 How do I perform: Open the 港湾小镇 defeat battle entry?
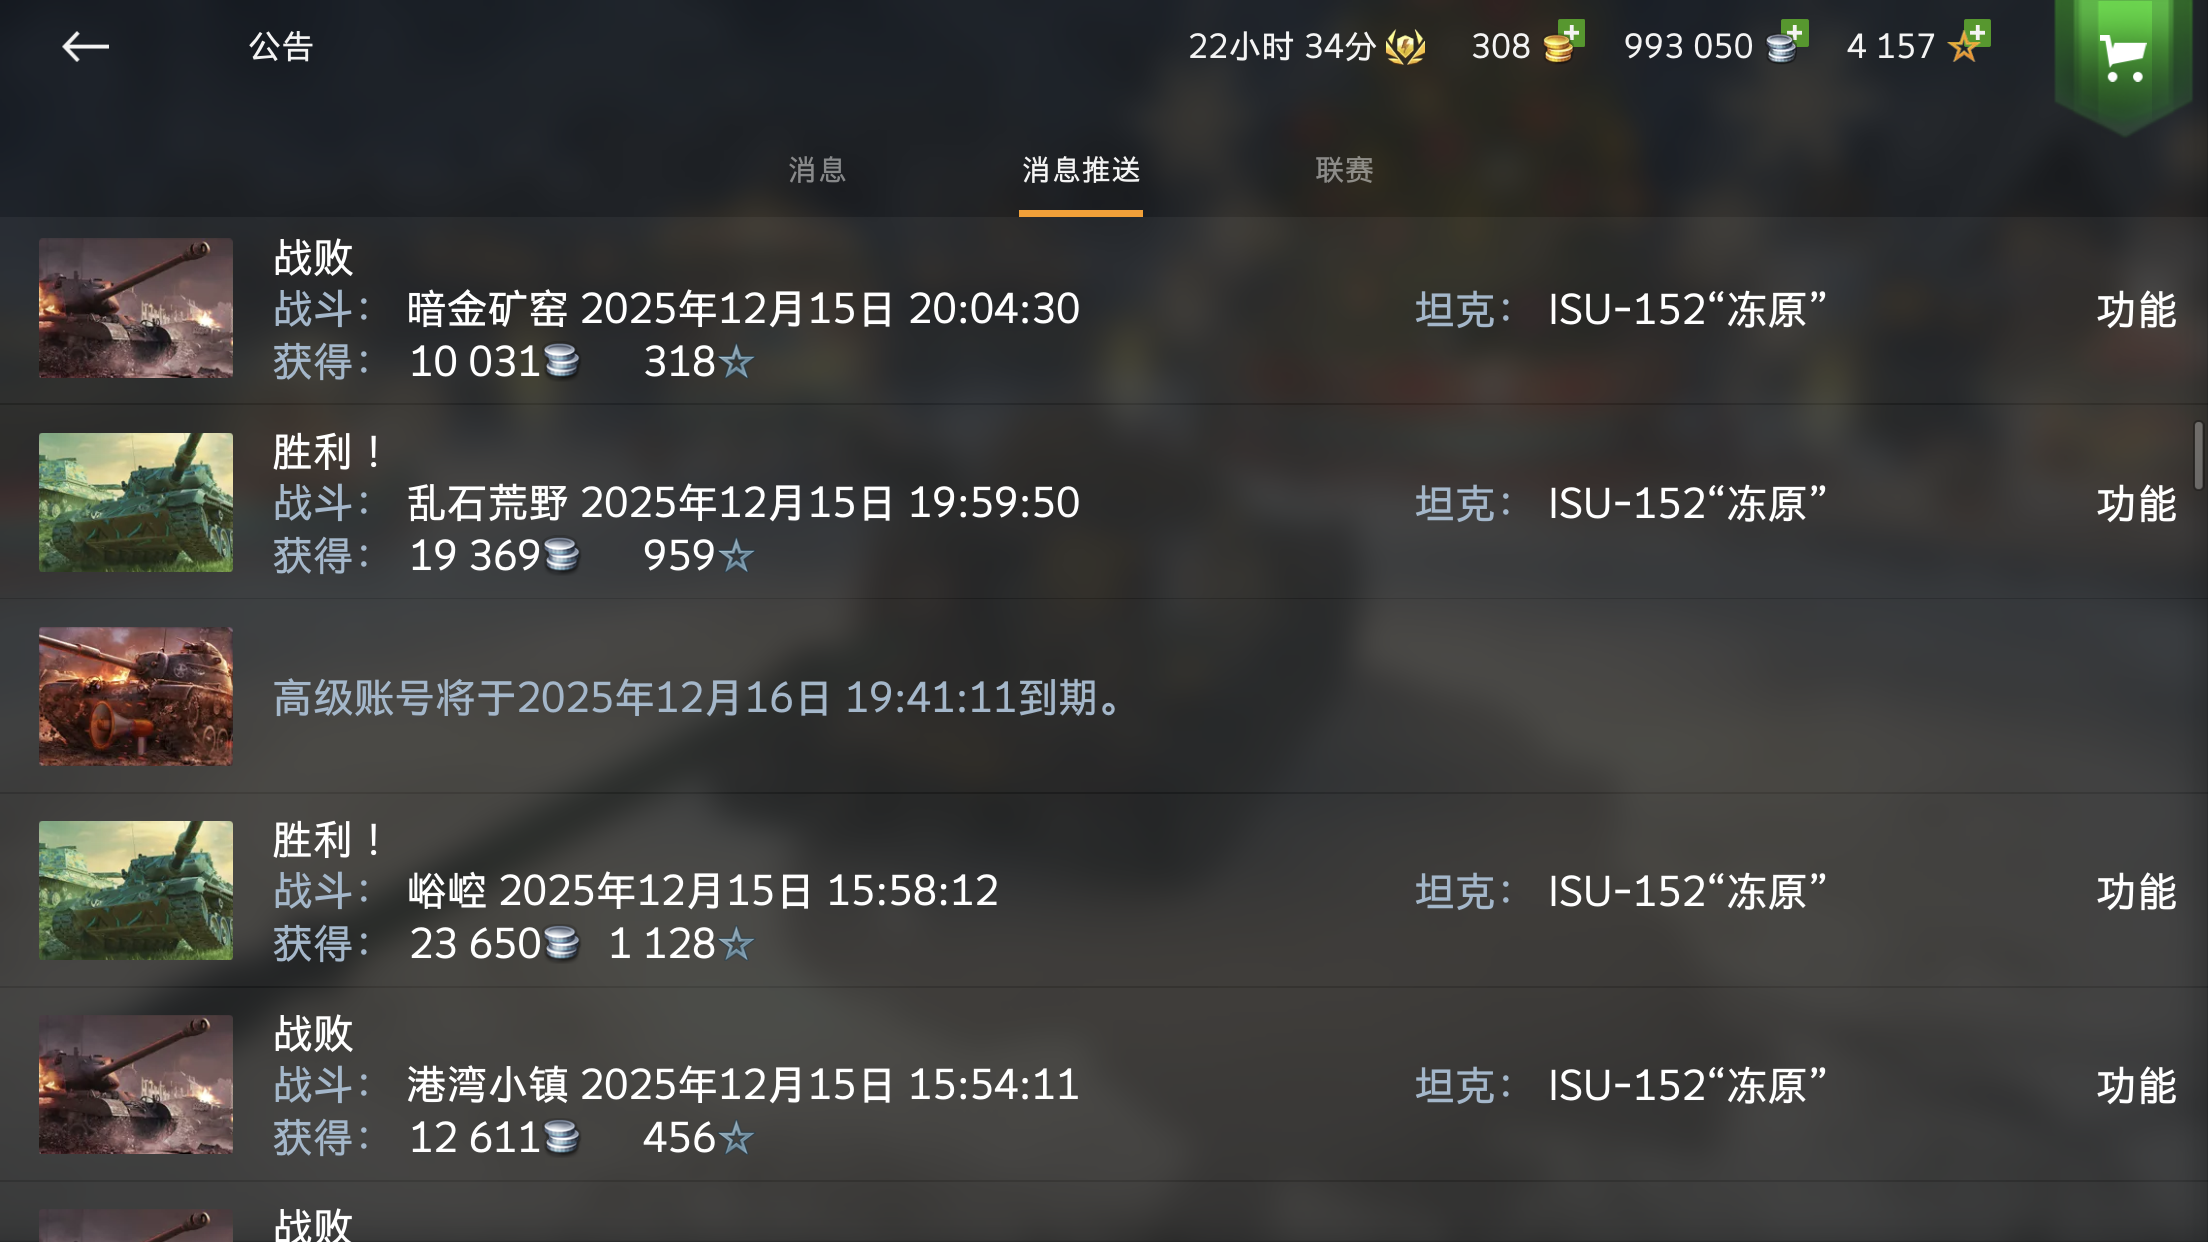[x=1104, y=1085]
